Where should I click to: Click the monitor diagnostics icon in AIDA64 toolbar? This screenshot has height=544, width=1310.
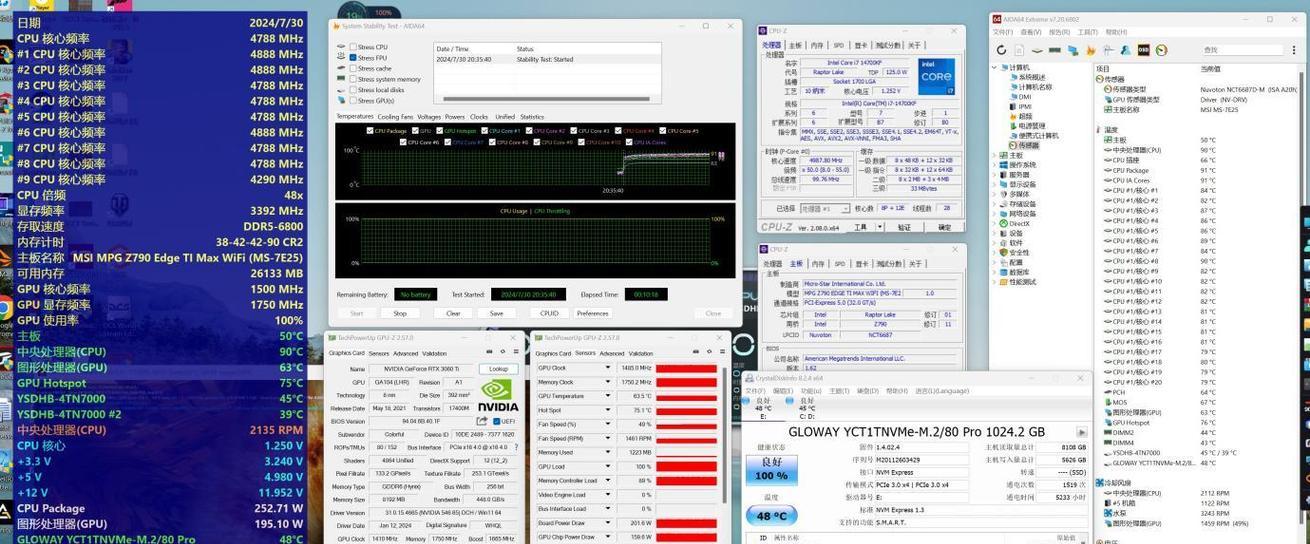coord(1073,50)
